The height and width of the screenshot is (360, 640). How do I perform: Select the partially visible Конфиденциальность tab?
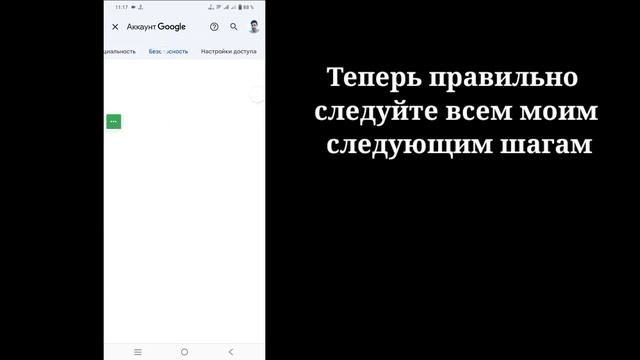[120, 51]
